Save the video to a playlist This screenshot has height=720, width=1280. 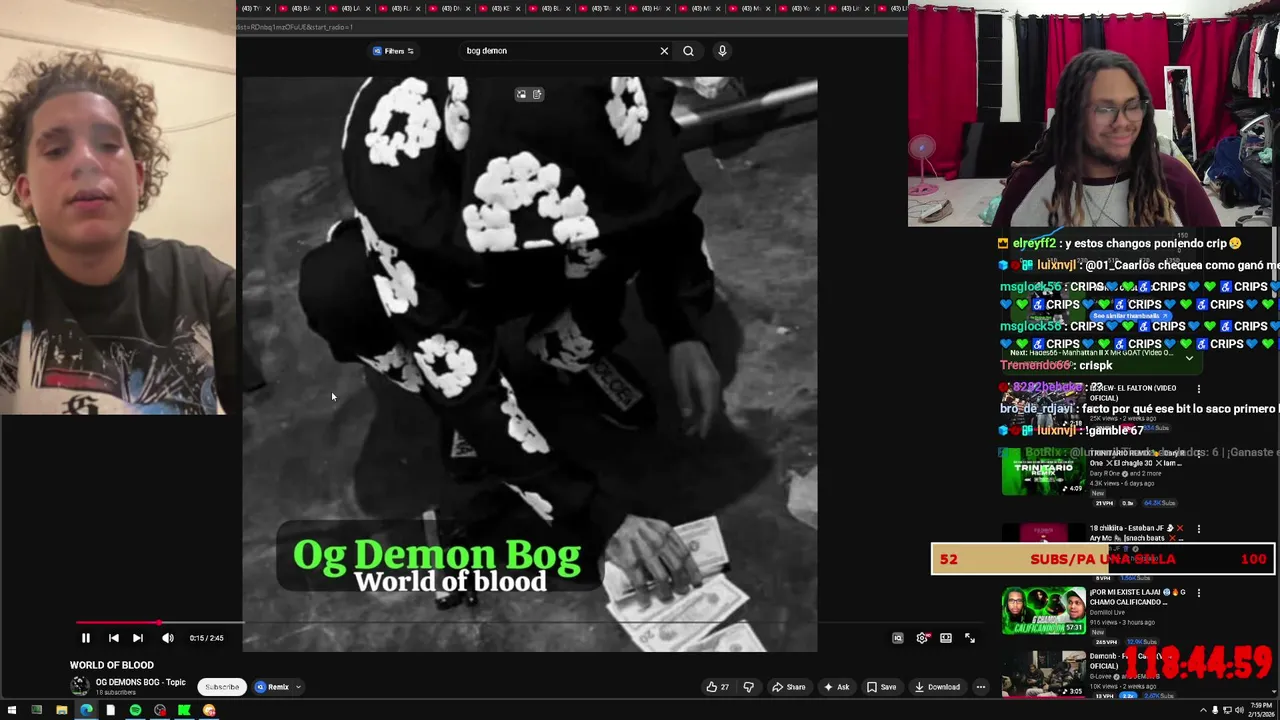point(881,687)
